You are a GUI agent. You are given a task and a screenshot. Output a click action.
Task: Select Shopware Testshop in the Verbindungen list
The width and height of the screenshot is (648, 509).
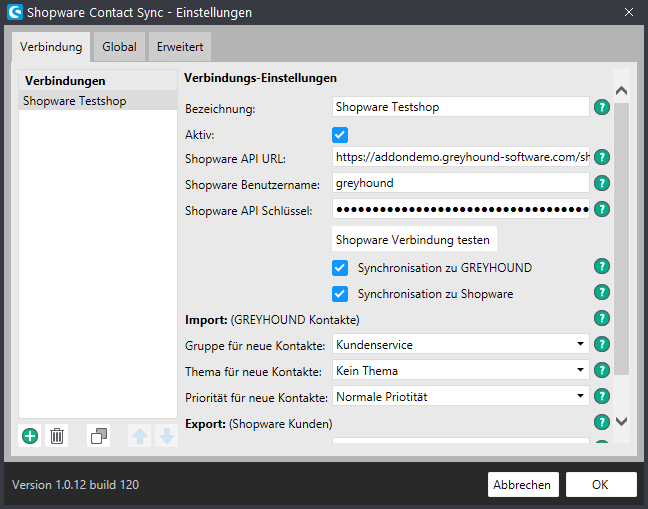point(98,100)
